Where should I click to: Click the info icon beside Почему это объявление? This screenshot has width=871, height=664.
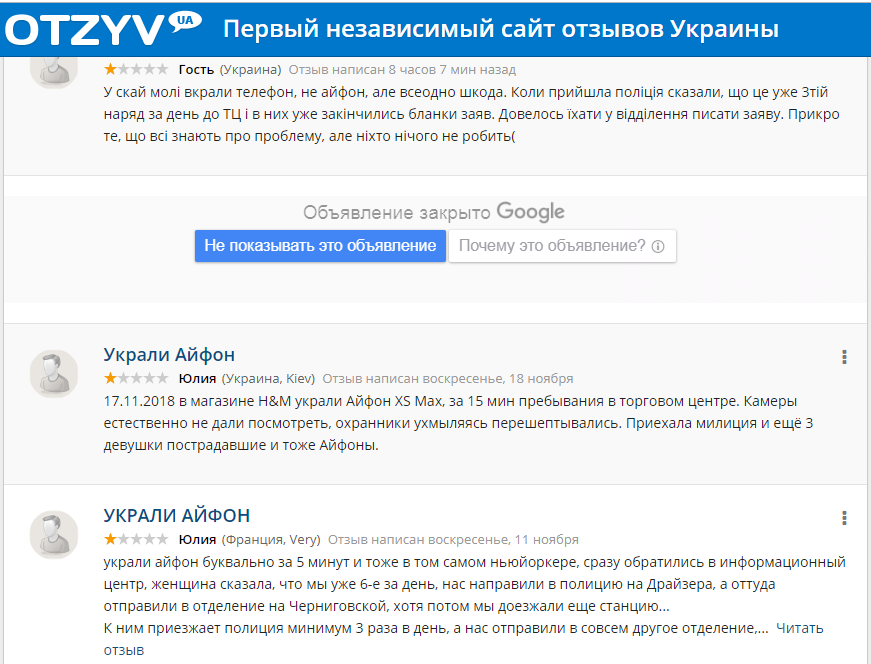click(658, 247)
